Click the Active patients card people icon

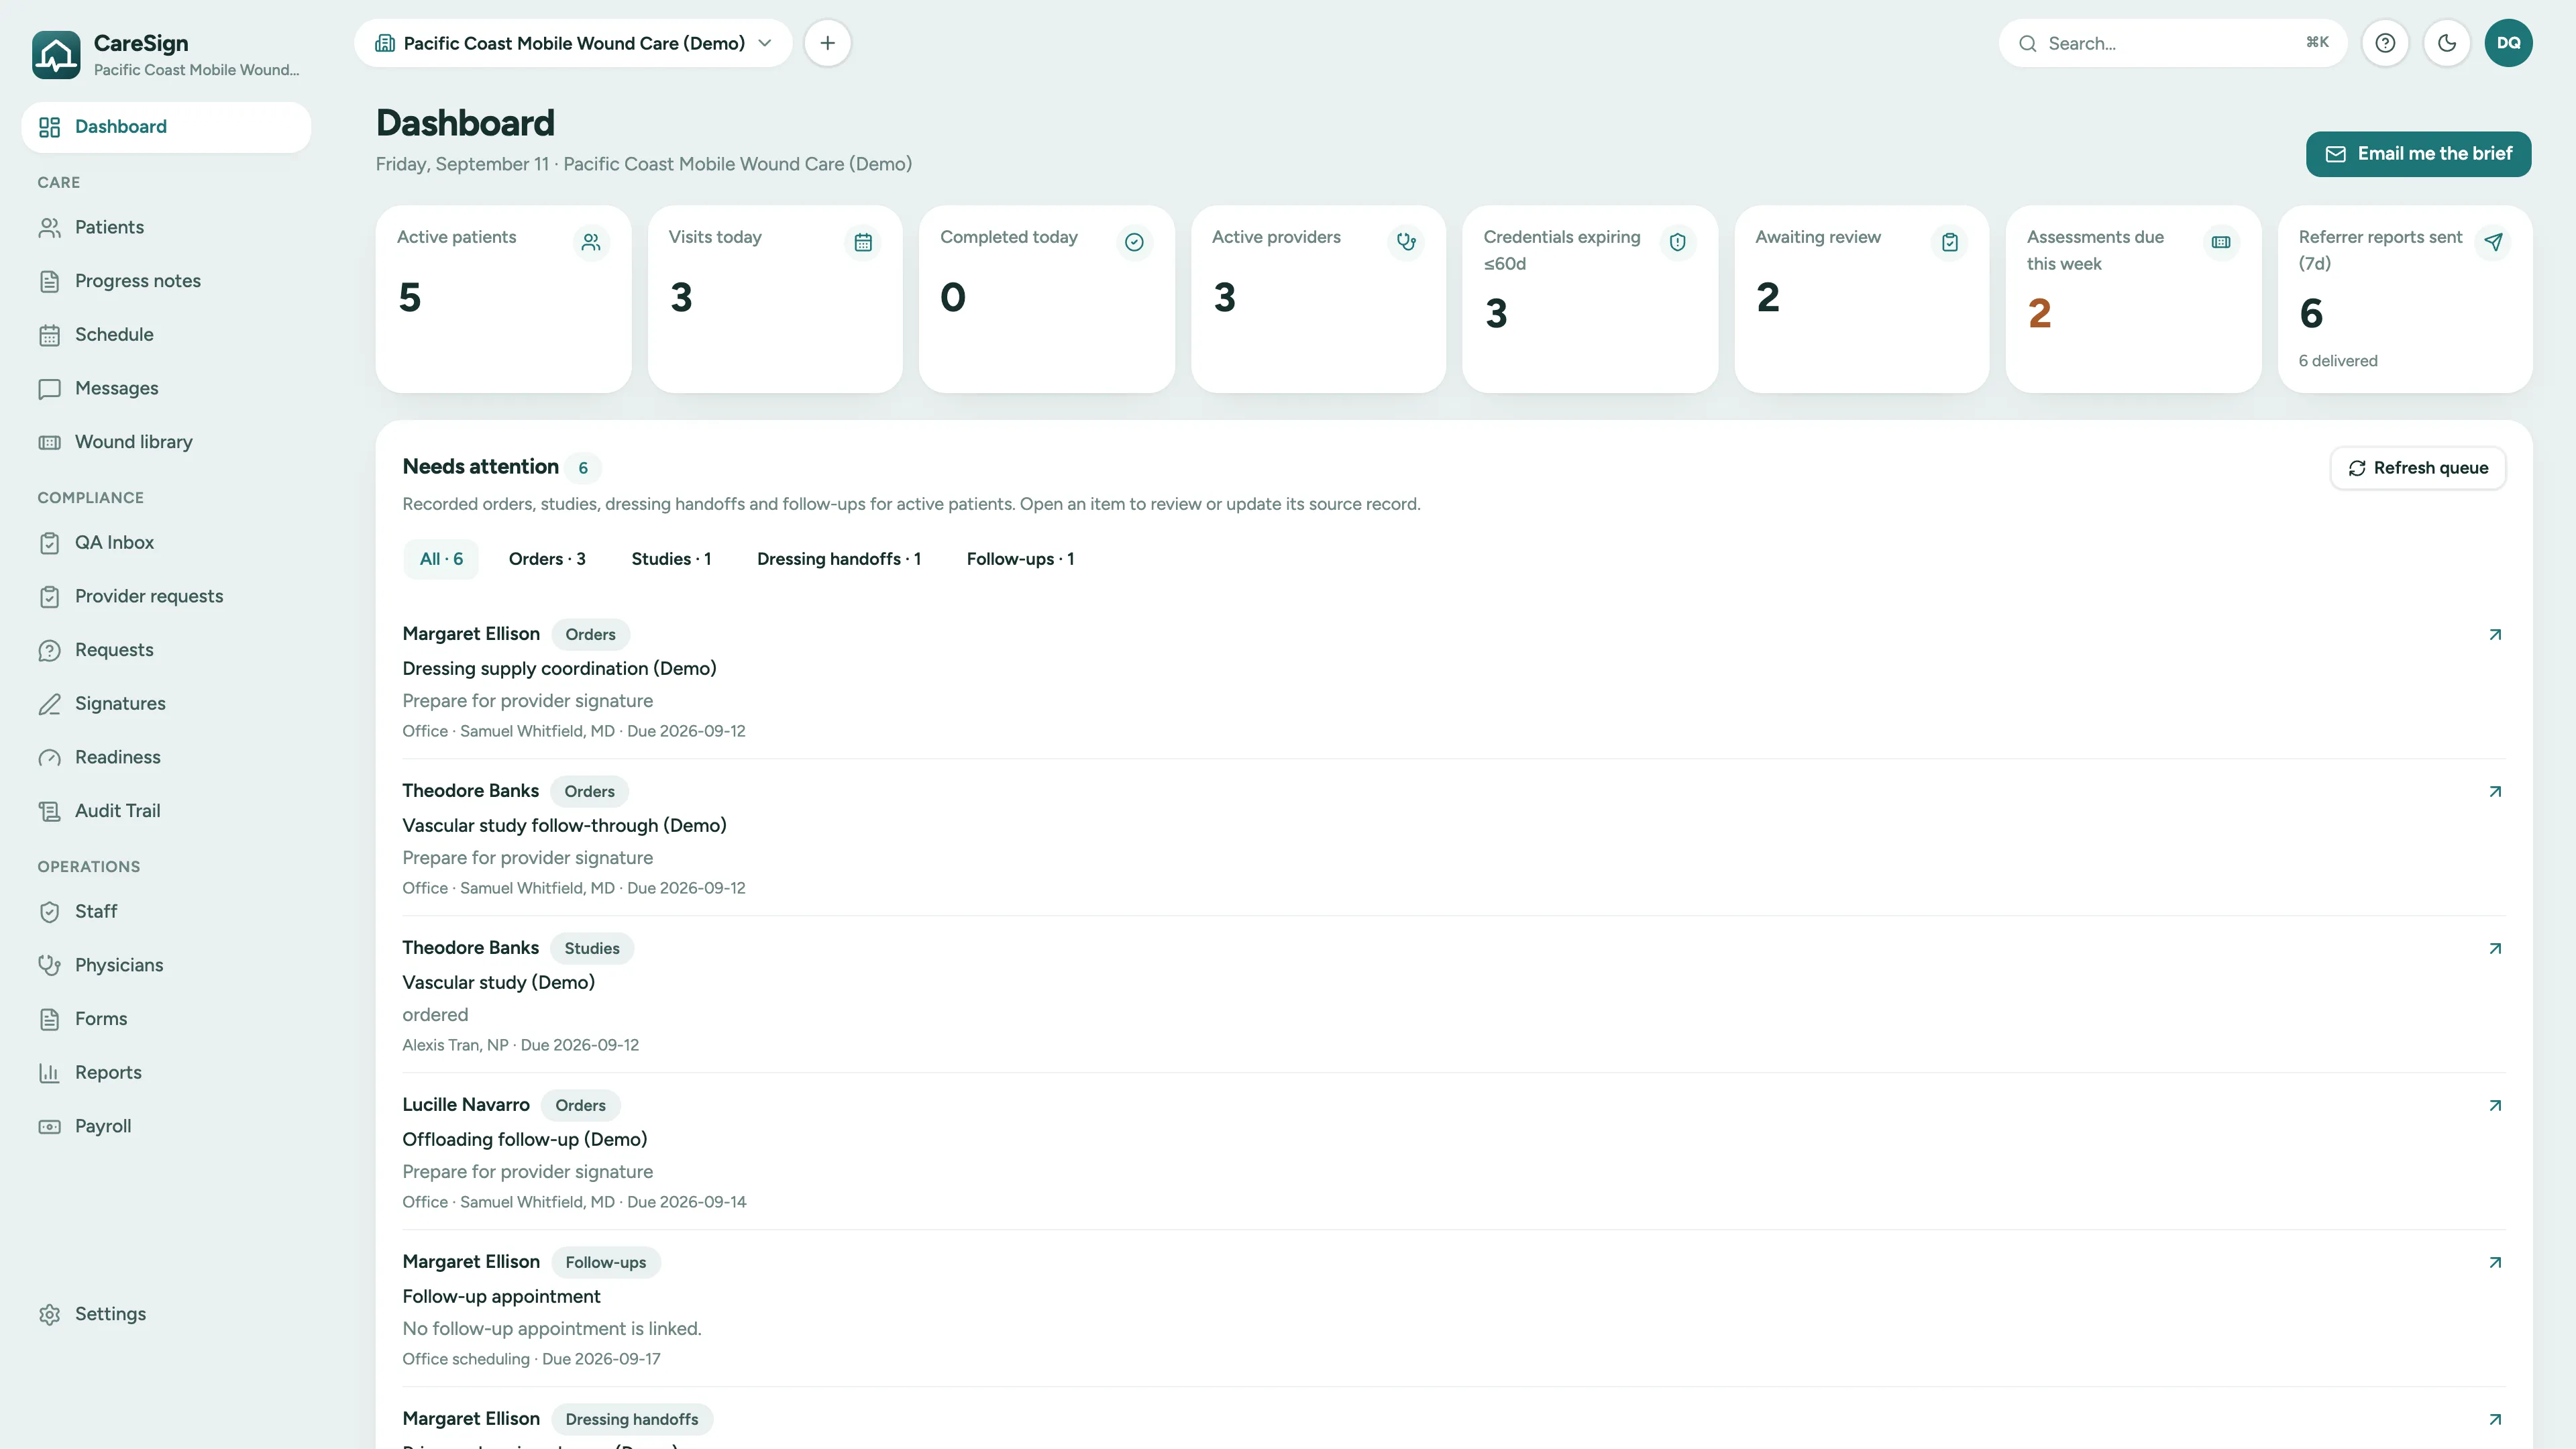click(591, 242)
